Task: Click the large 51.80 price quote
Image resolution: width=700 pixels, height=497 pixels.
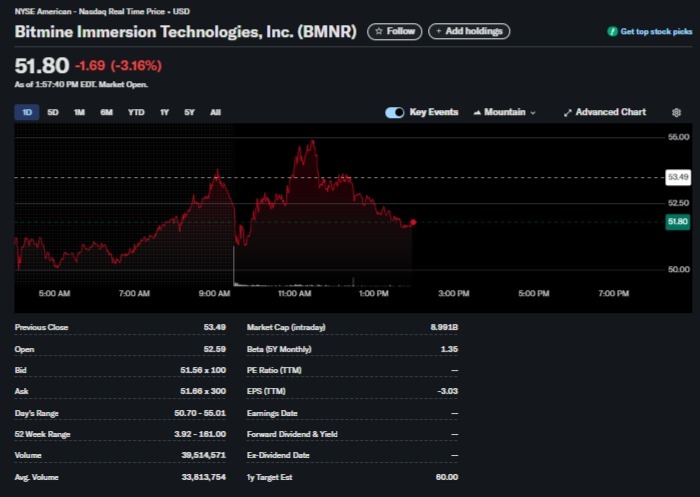Action: (42, 66)
